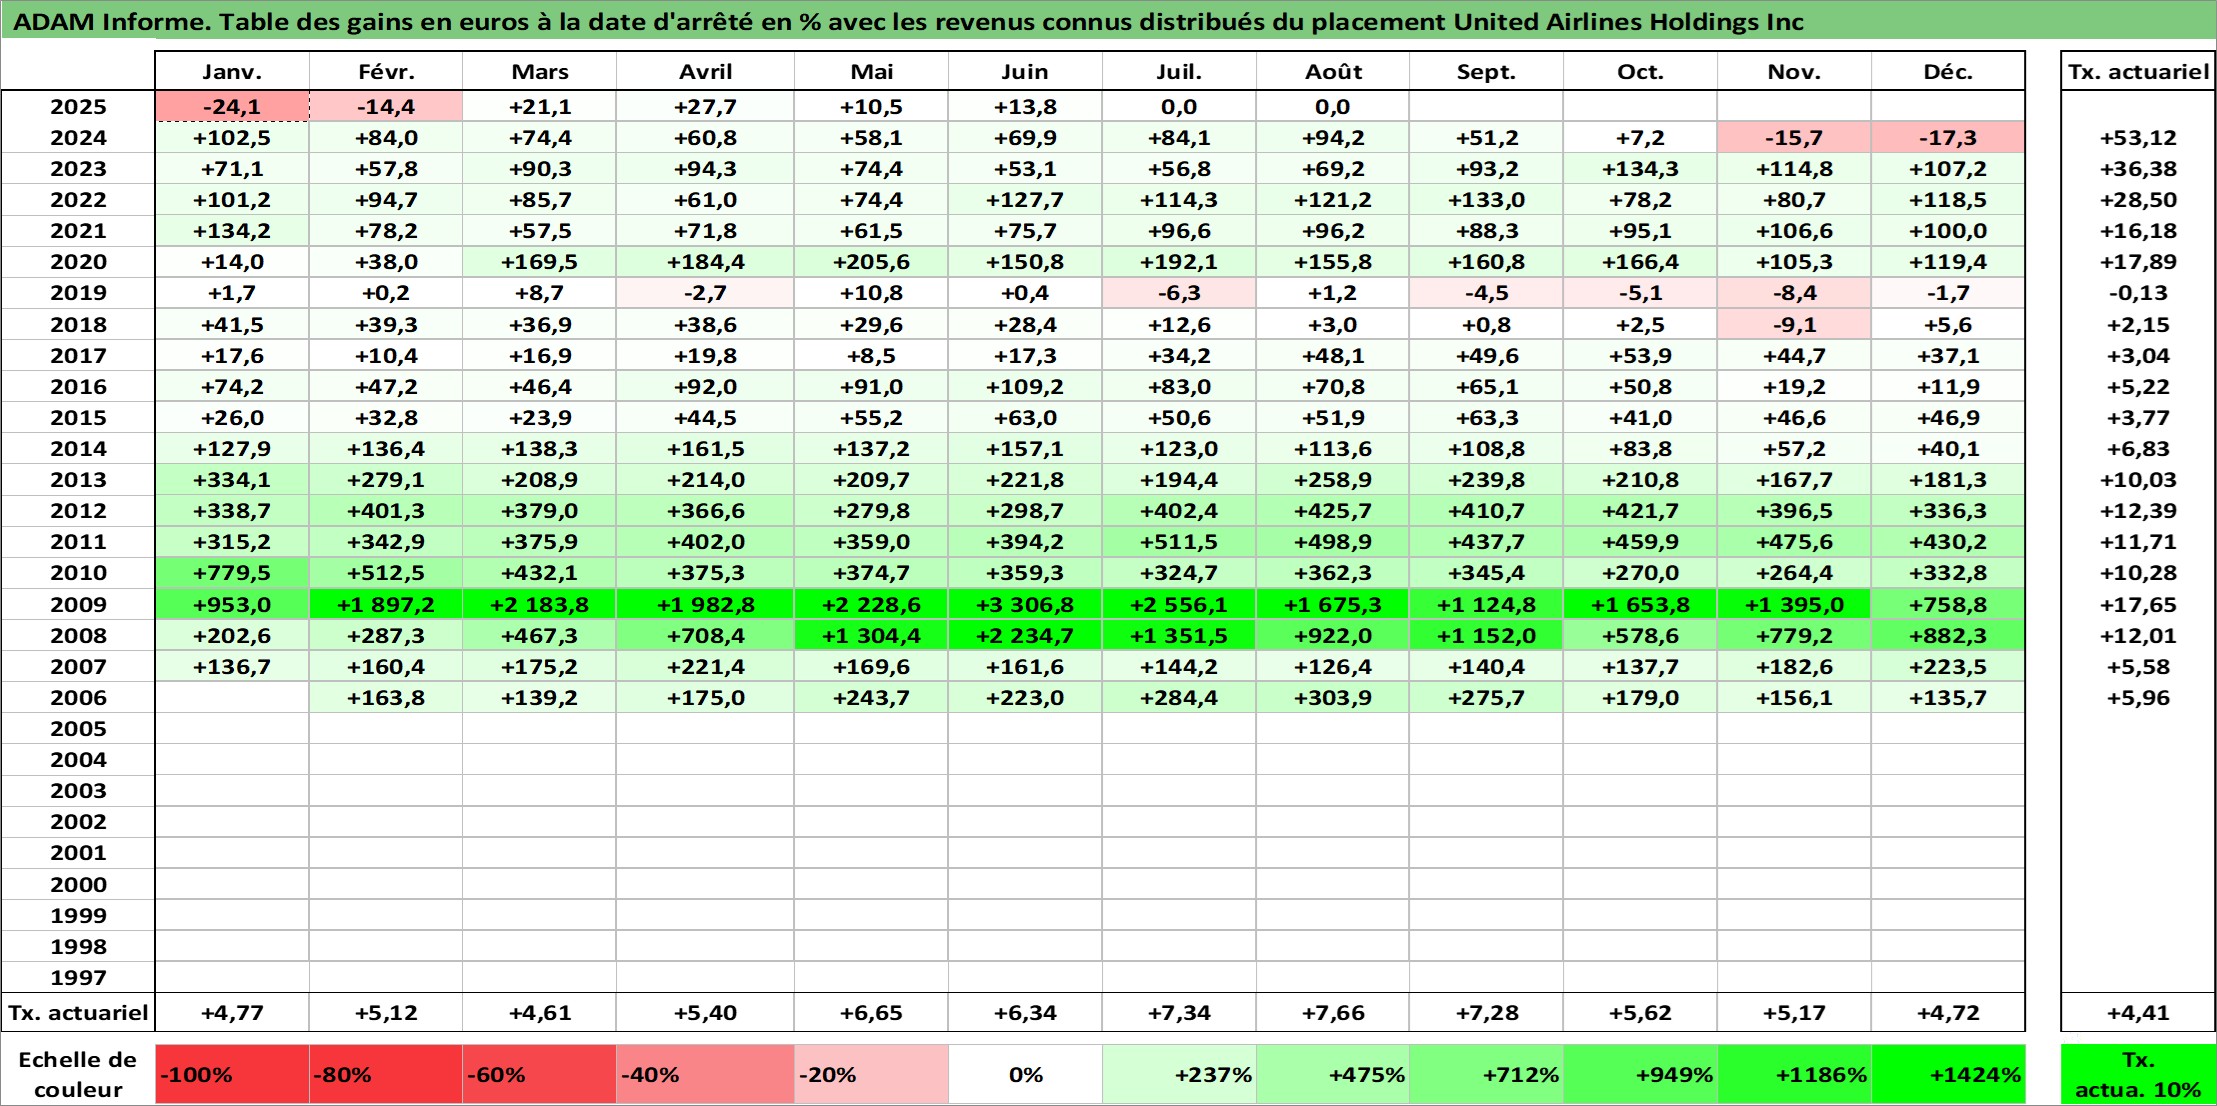The height and width of the screenshot is (1106, 2217).
Task: Click the 0% white color scale cell
Action: [x=1025, y=1075]
